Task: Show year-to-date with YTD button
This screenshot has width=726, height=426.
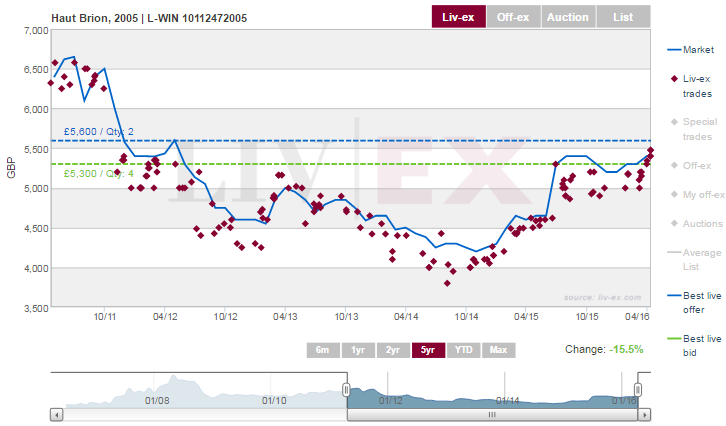Action: click(x=463, y=350)
